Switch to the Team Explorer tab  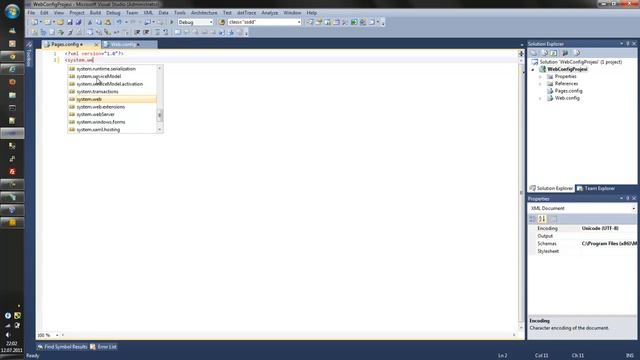(x=596, y=188)
